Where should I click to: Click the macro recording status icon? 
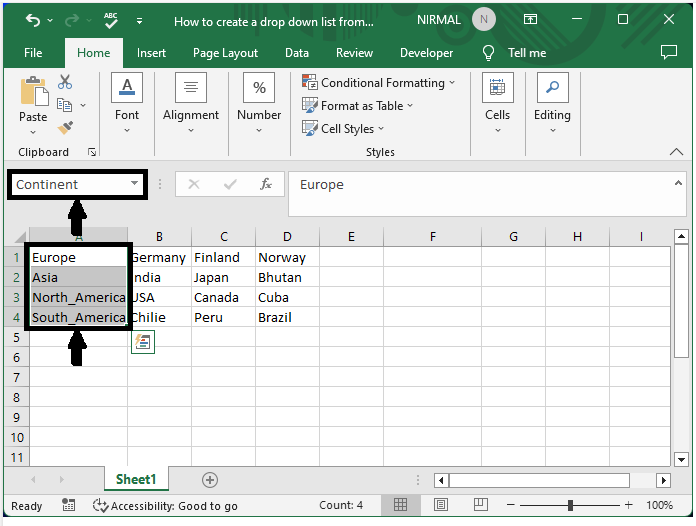click(x=68, y=505)
